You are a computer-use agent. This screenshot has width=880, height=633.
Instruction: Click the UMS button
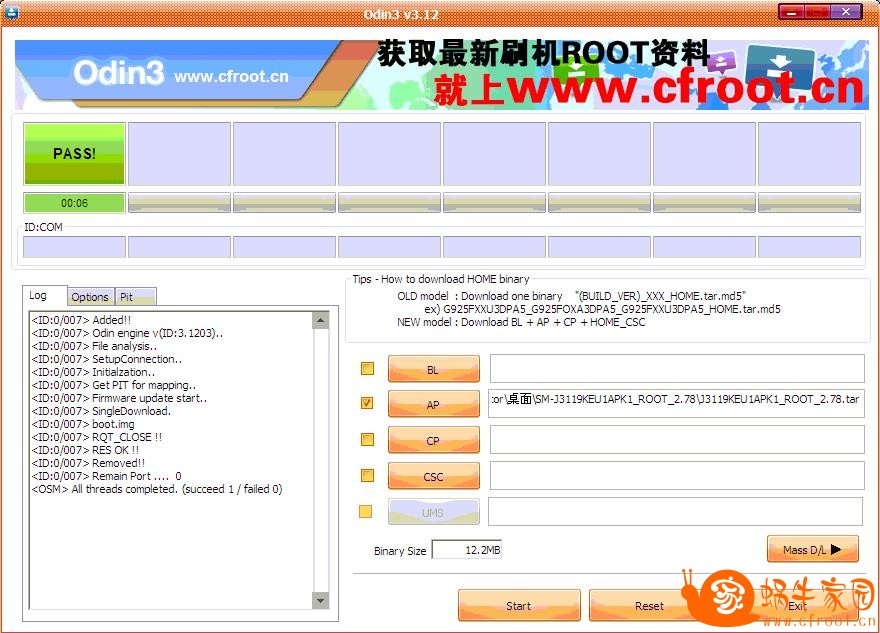coord(434,512)
